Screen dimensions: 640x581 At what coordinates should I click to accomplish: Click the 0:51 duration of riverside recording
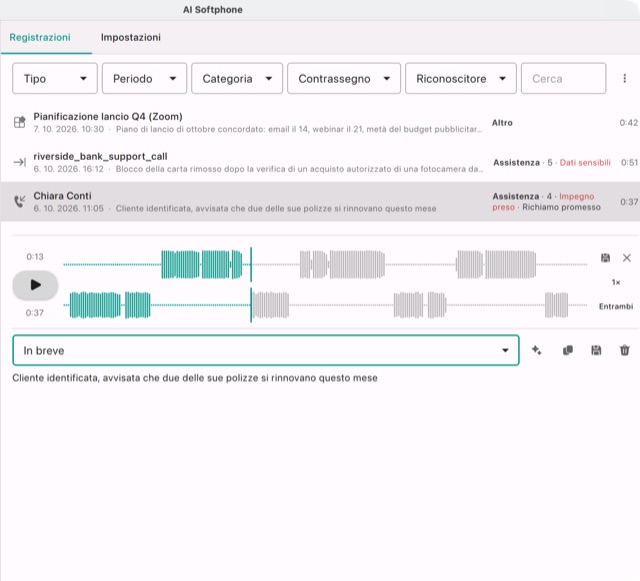(629, 163)
